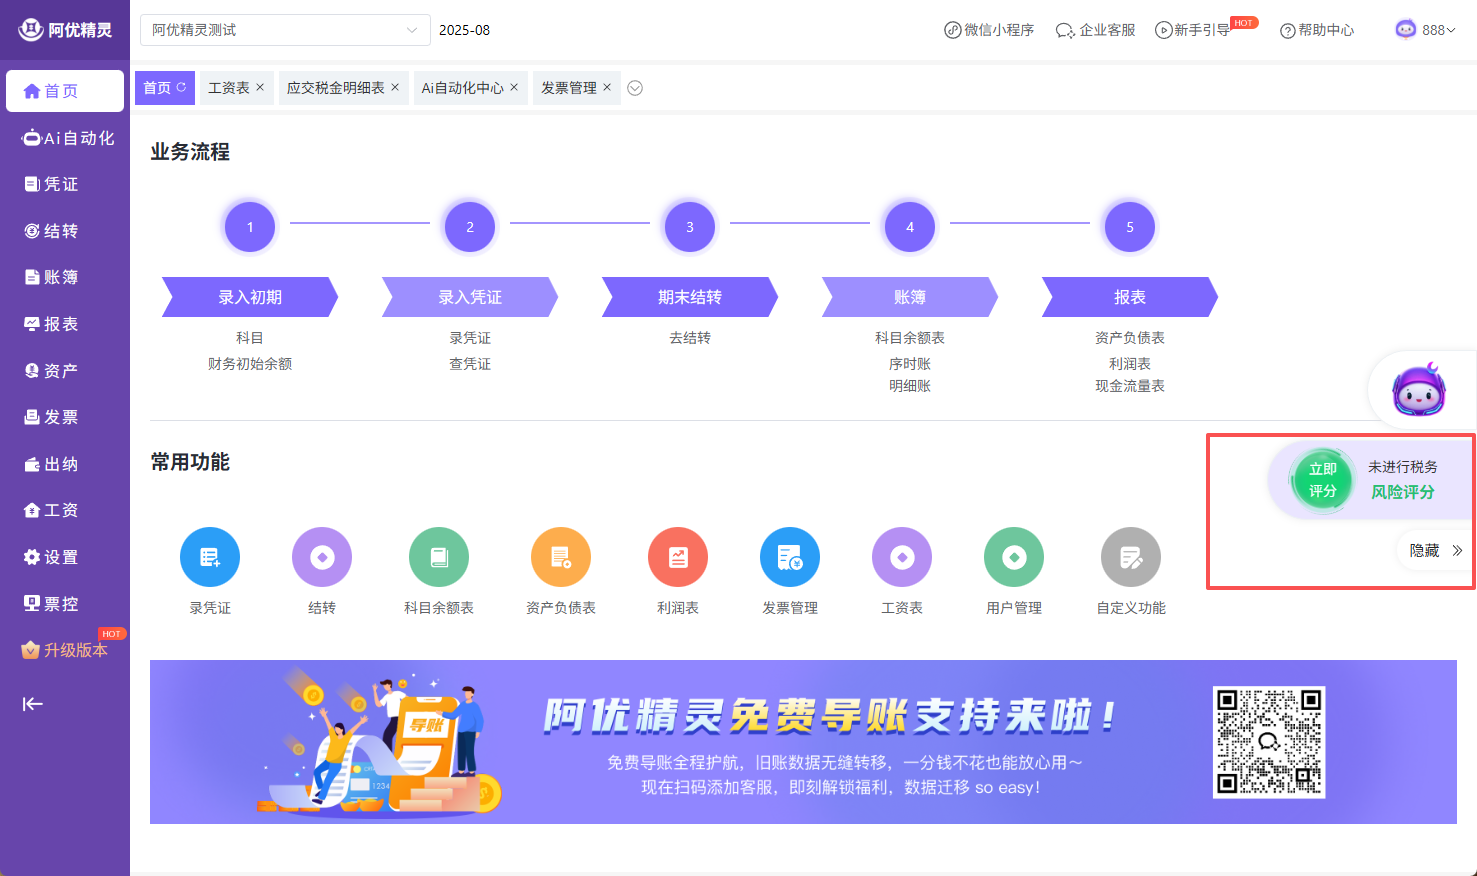Open the 利润表 red shortcut icon

point(678,557)
